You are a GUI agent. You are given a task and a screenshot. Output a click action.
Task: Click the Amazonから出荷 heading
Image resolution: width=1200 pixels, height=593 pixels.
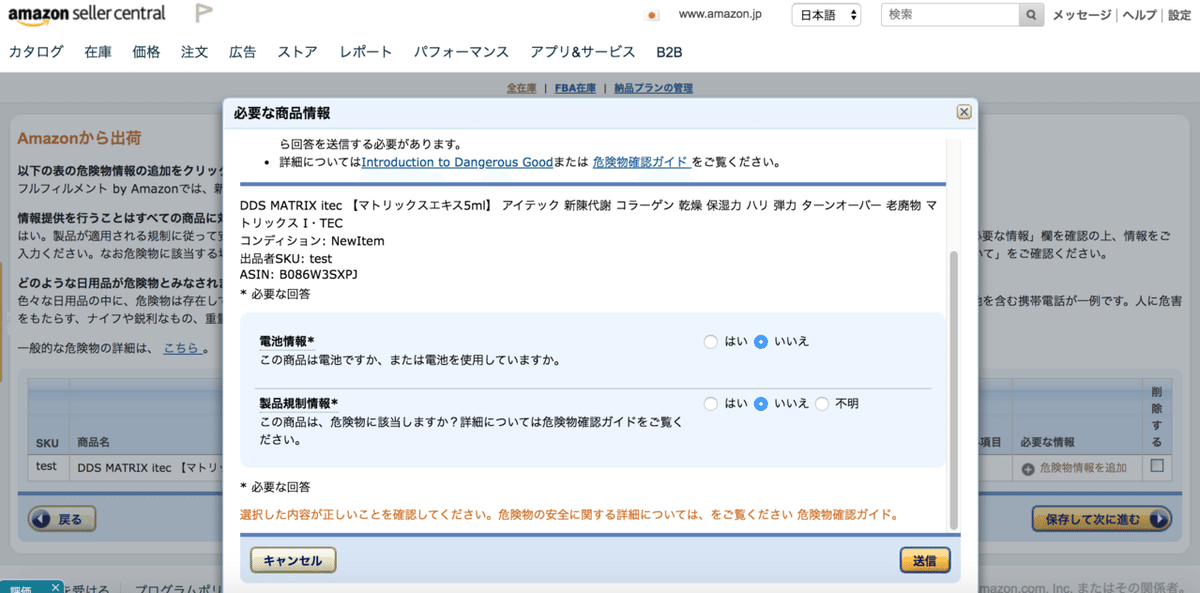click(x=79, y=139)
